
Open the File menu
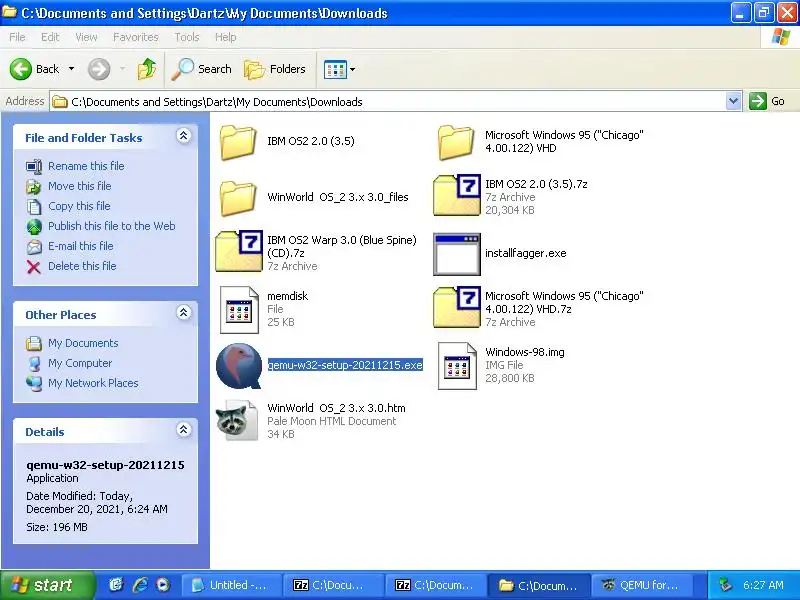click(17, 37)
